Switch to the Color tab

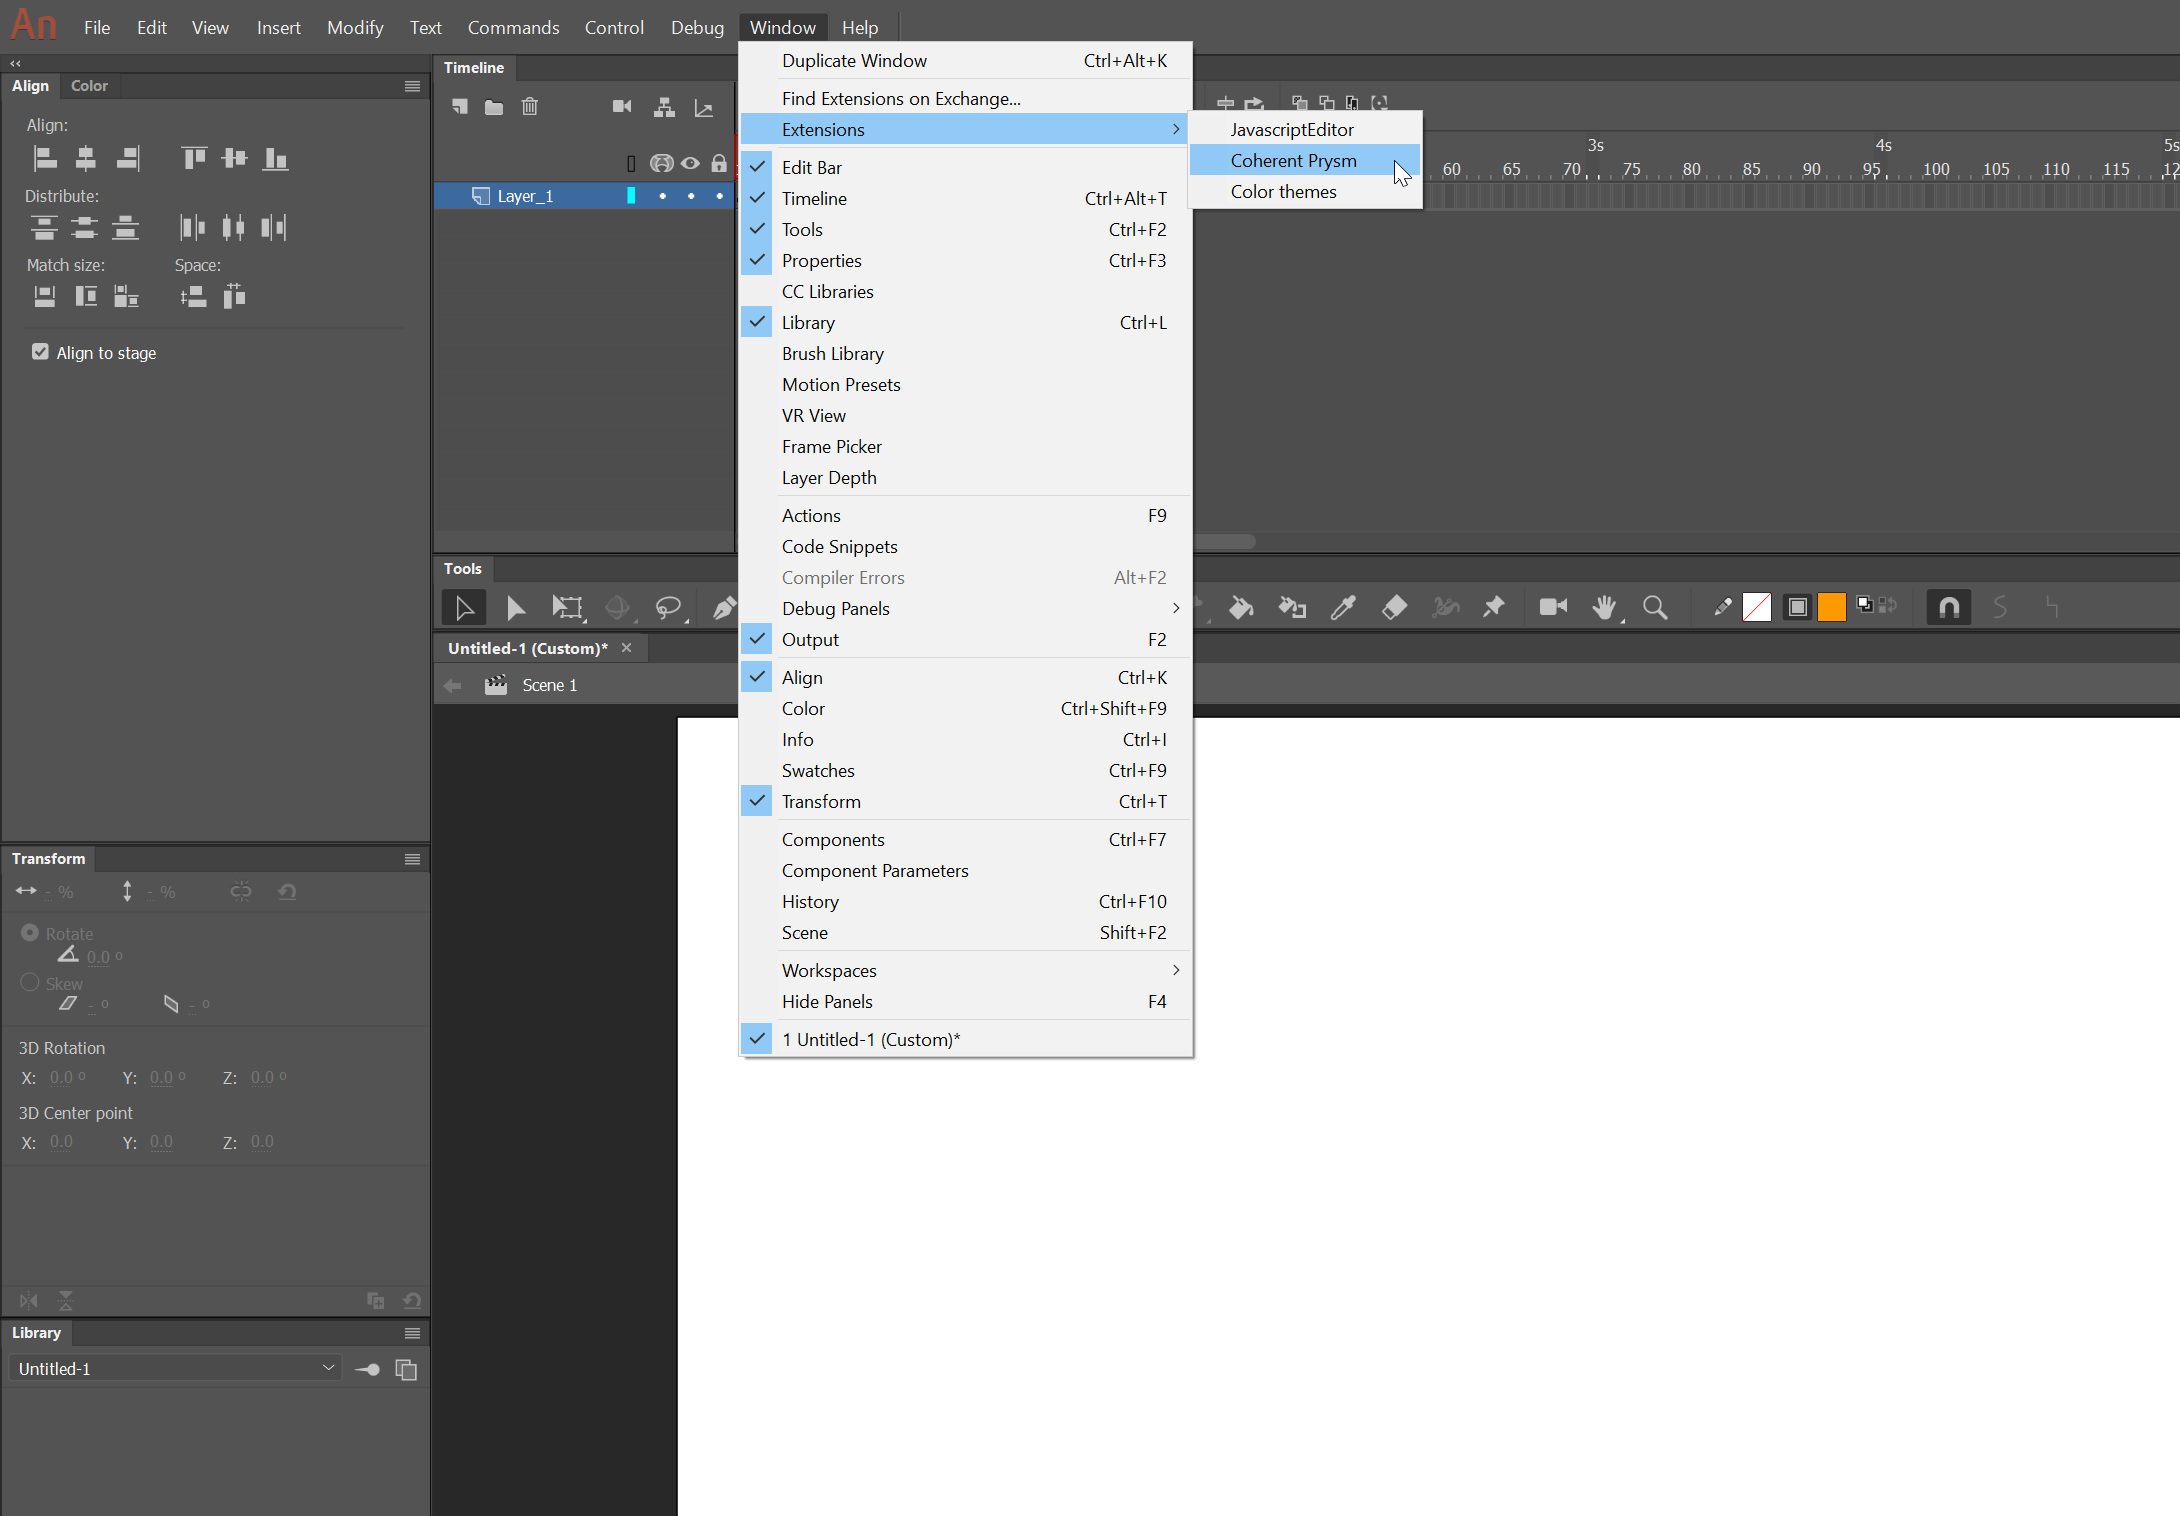click(x=89, y=86)
